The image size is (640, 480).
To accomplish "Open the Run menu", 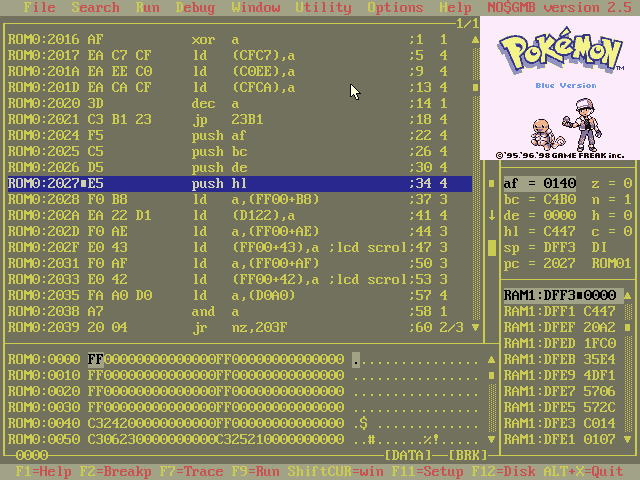I will click(147, 7).
